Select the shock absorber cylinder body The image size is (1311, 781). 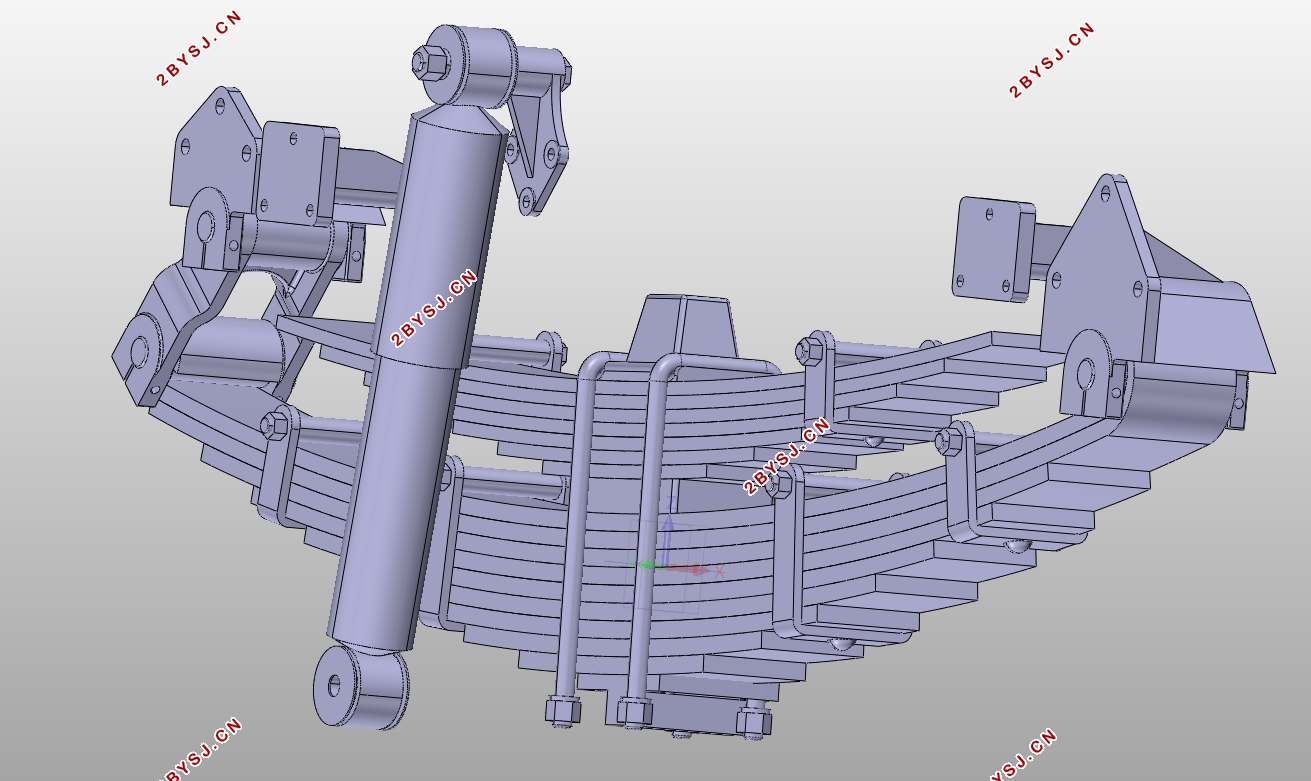(x=418, y=380)
